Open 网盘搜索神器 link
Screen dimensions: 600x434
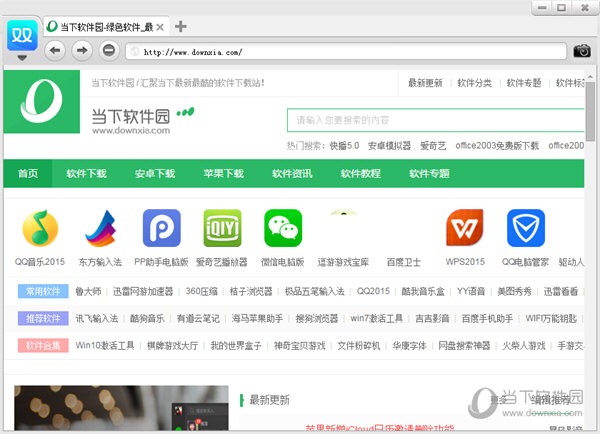[x=464, y=346]
